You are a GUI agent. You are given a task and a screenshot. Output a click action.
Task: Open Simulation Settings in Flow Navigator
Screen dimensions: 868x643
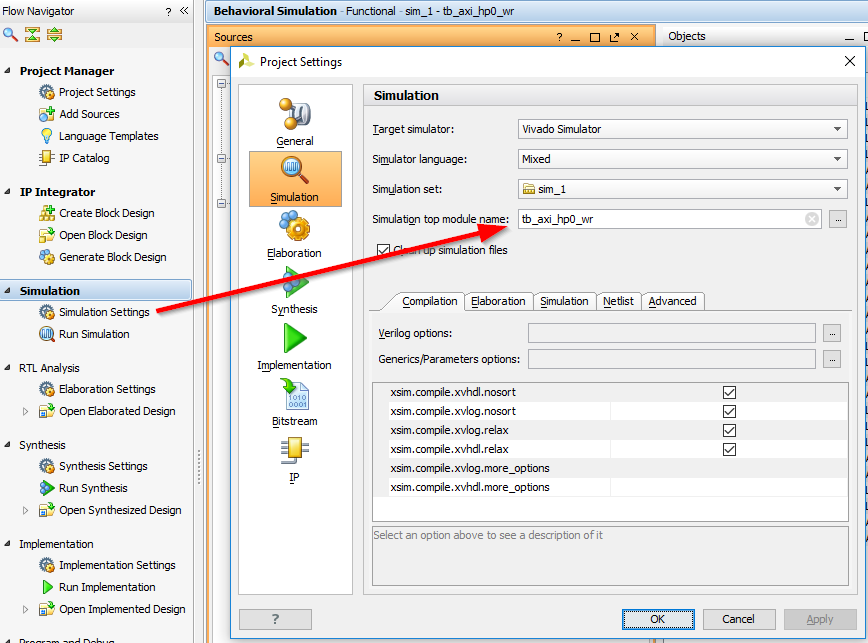pos(104,312)
